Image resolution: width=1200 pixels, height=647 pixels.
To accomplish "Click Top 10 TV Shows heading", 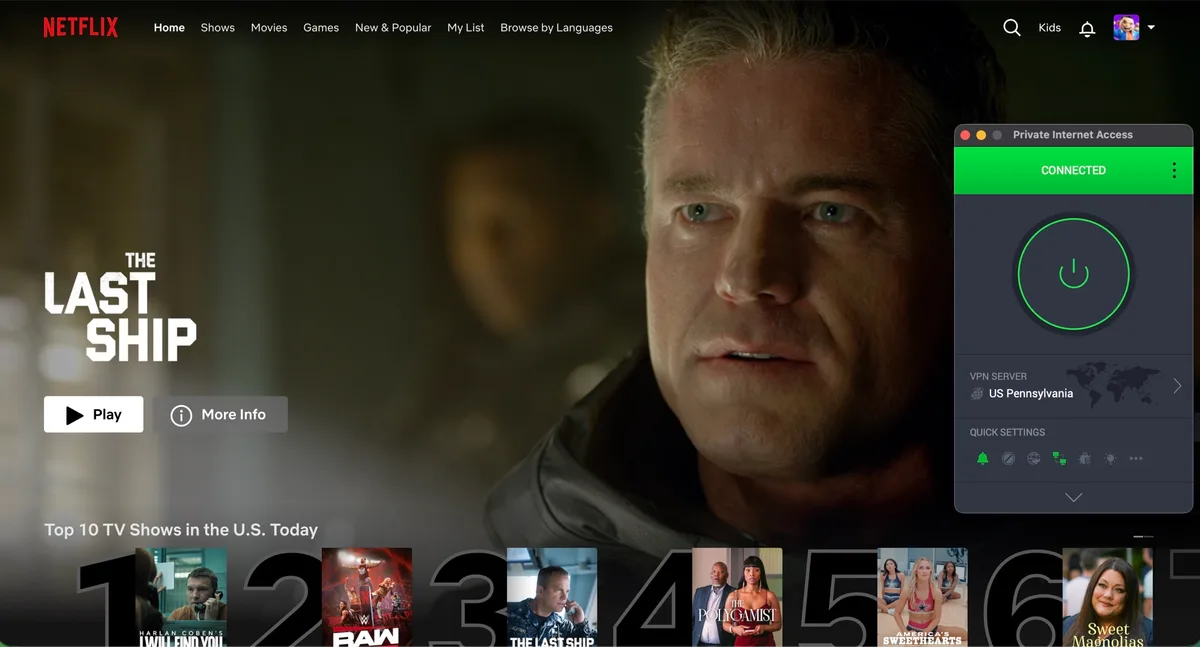I will 181,530.
